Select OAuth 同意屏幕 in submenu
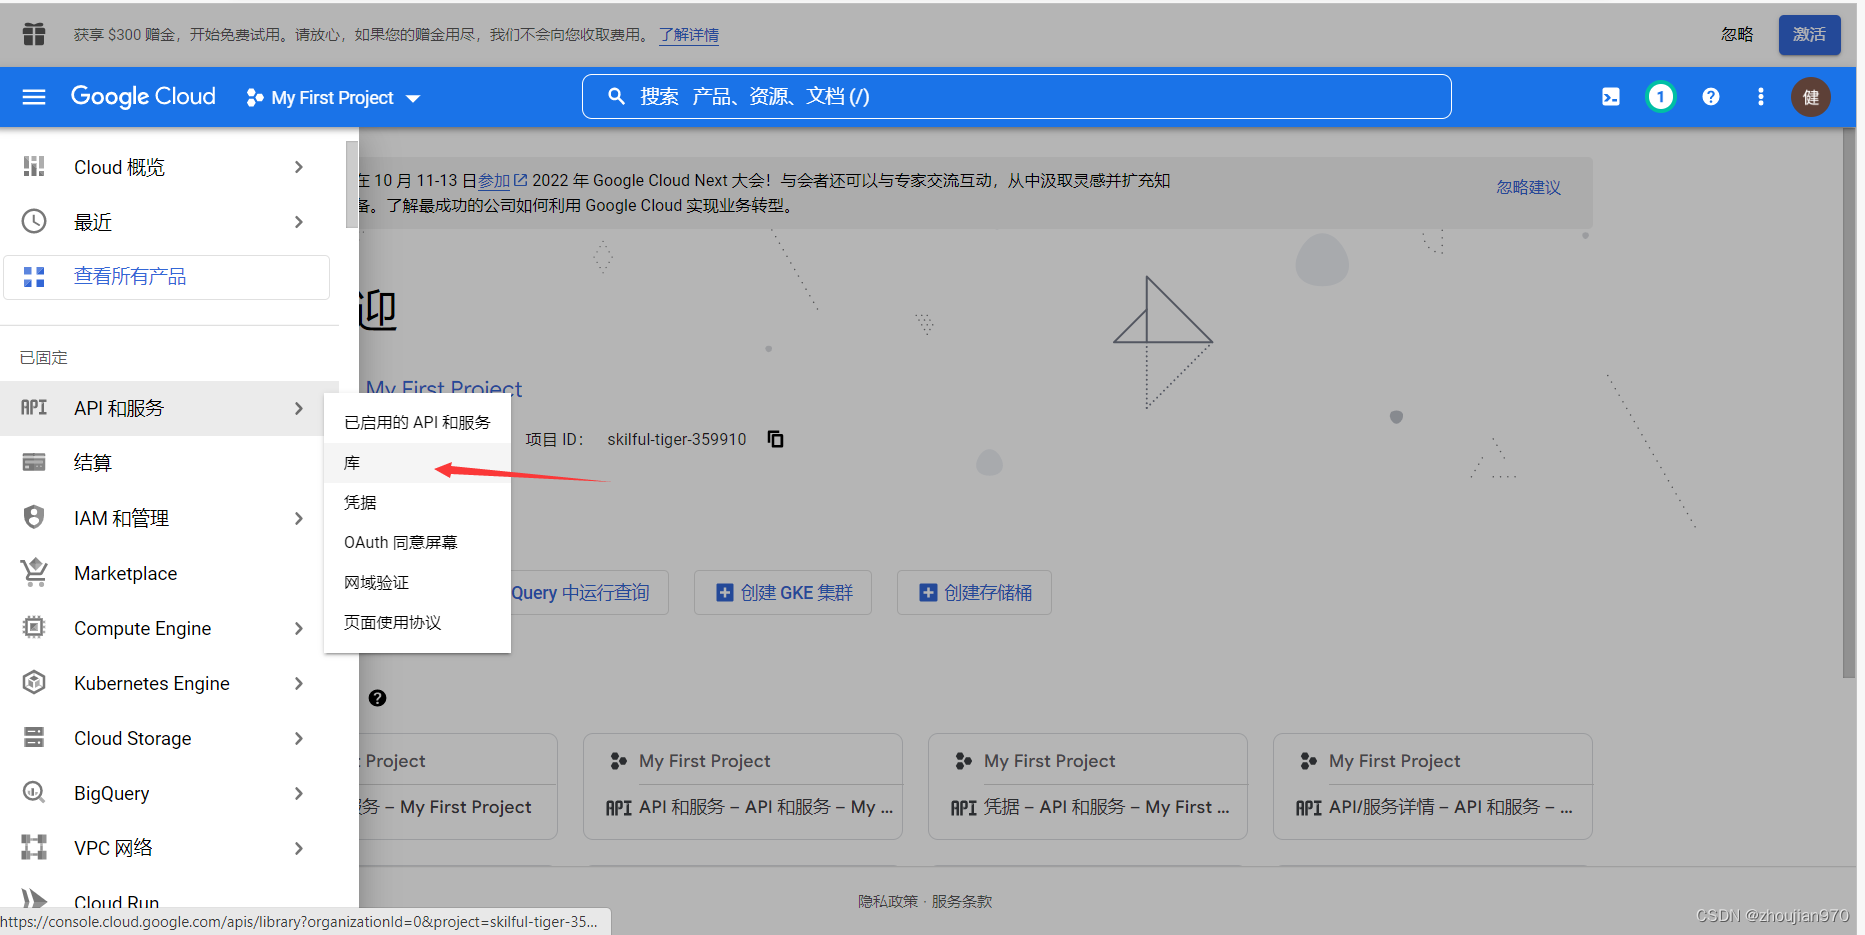This screenshot has width=1865, height=935. coord(417,542)
